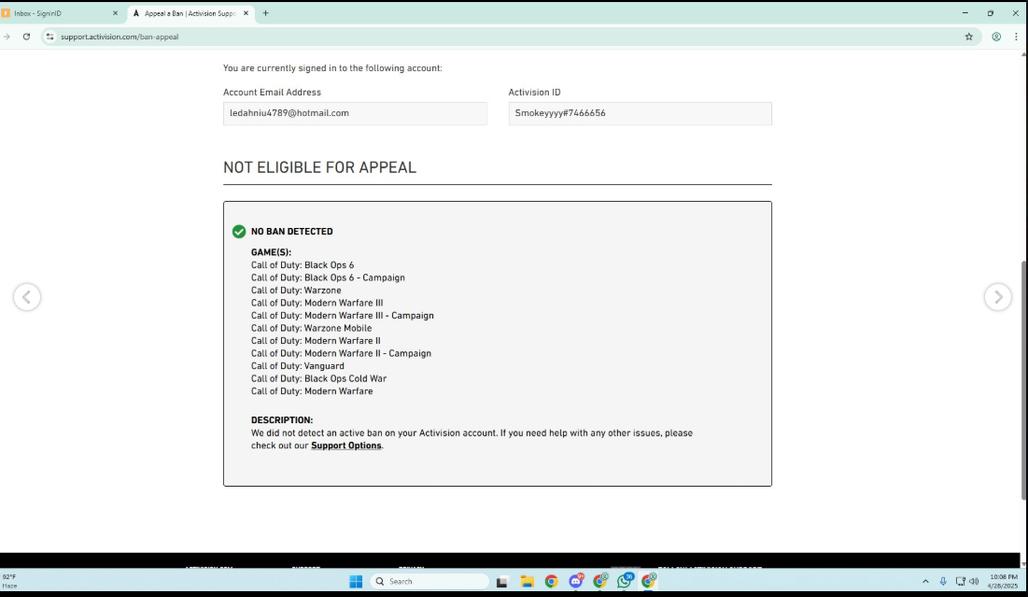Image resolution: width=1028 pixels, height=597 pixels.
Task: Click the "Call of Duty: Vanguard" line
Action: [x=298, y=366]
